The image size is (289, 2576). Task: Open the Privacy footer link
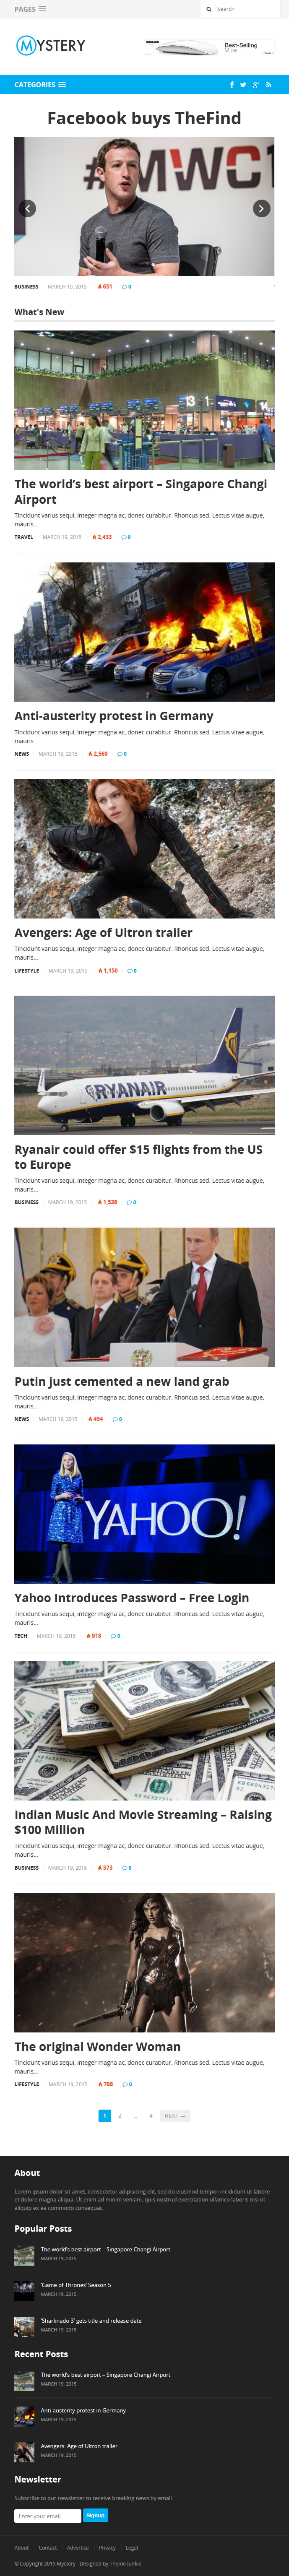(x=107, y=2547)
